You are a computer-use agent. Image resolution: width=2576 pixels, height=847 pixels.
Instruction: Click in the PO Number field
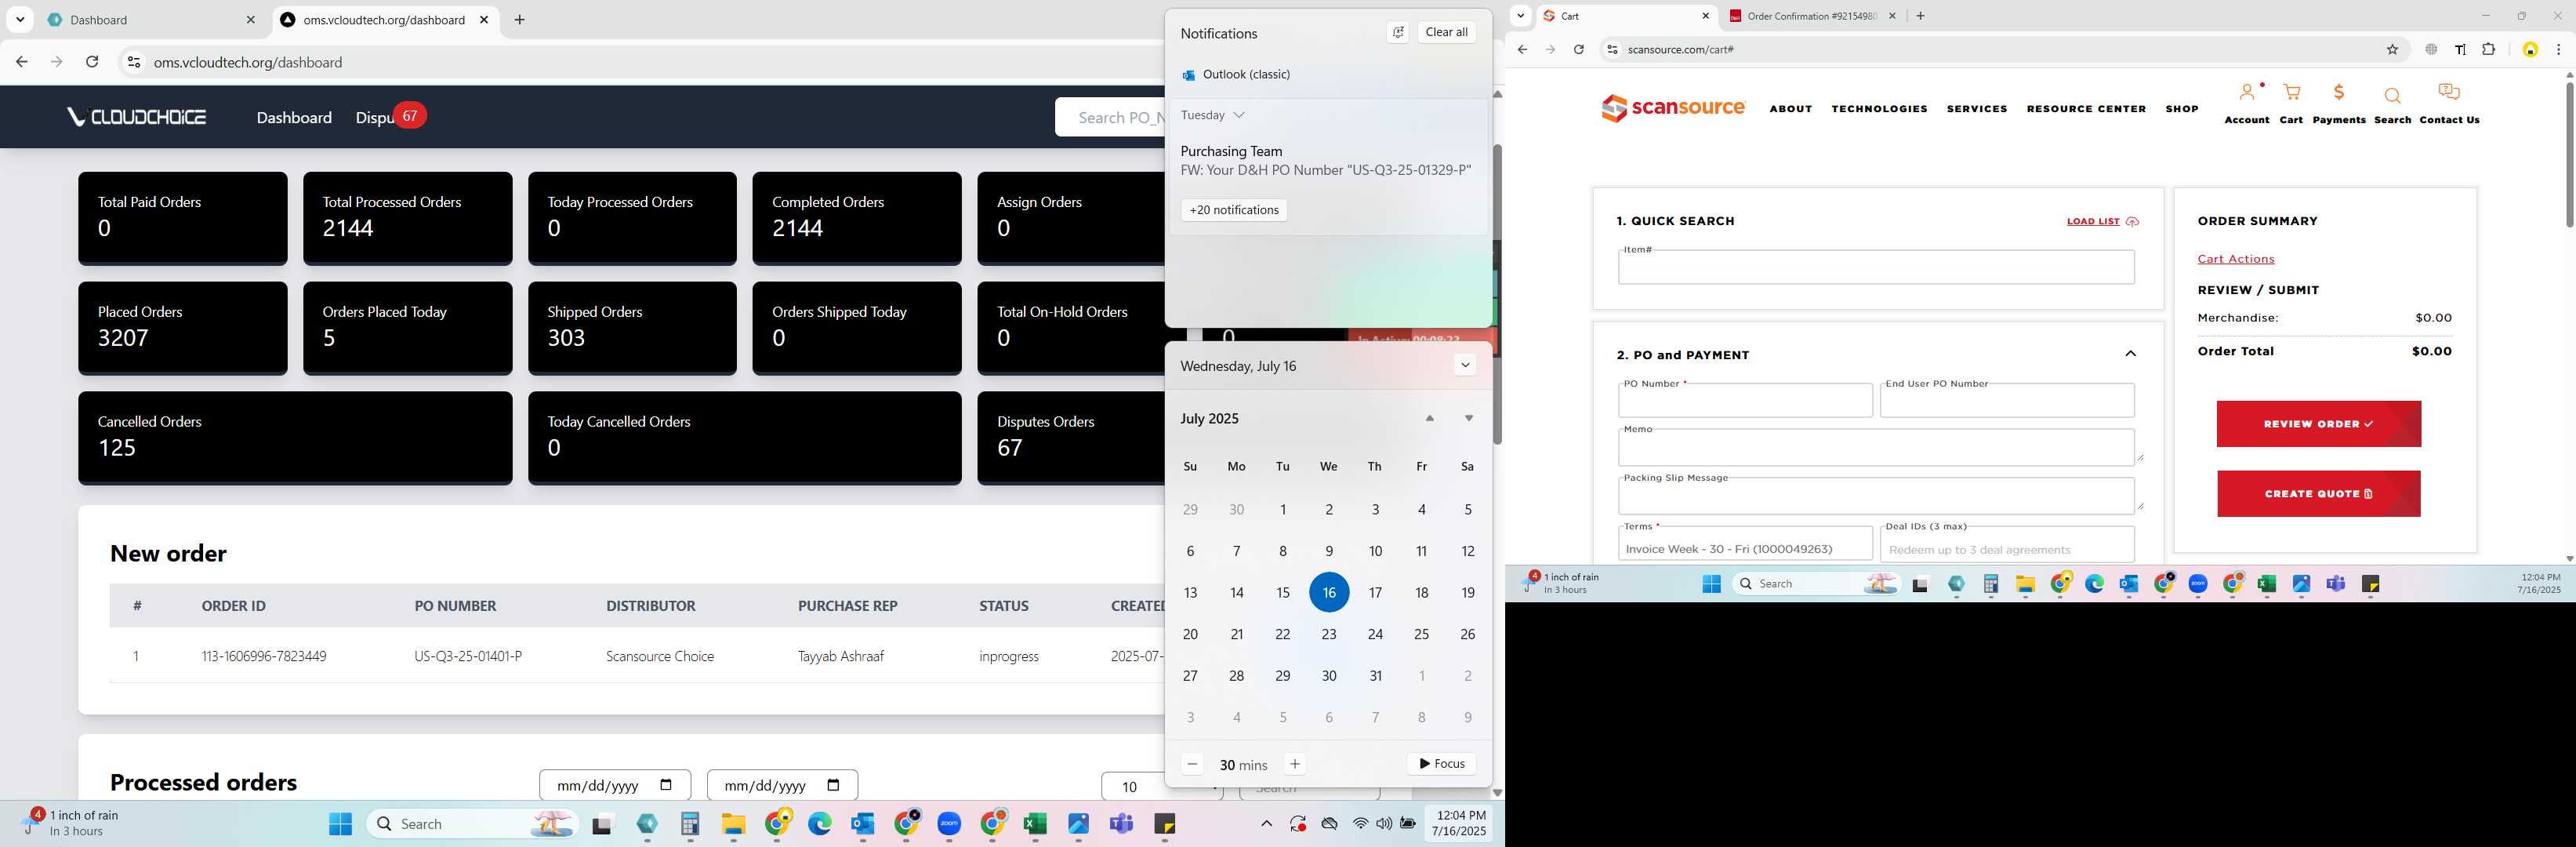(1744, 401)
